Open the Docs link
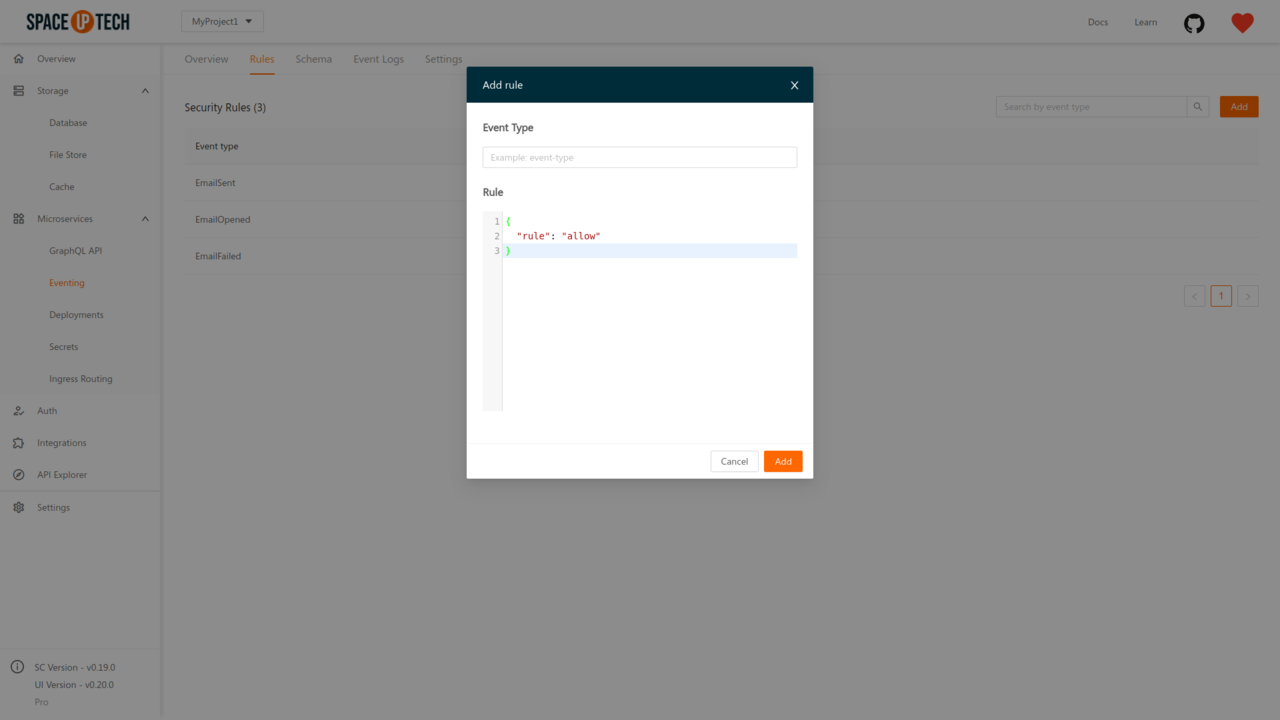Viewport: 1280px width, 720px height. click(1098, 22)
